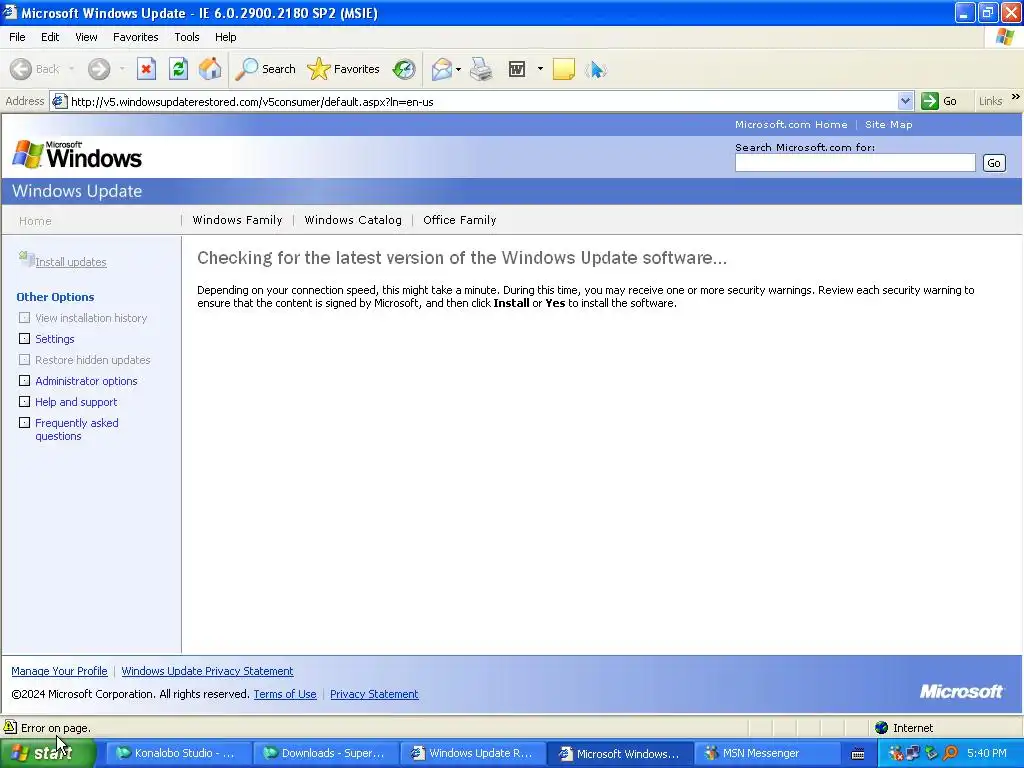
Task: Open the Forward button history dropdown
Action: (x=122, y=69)
